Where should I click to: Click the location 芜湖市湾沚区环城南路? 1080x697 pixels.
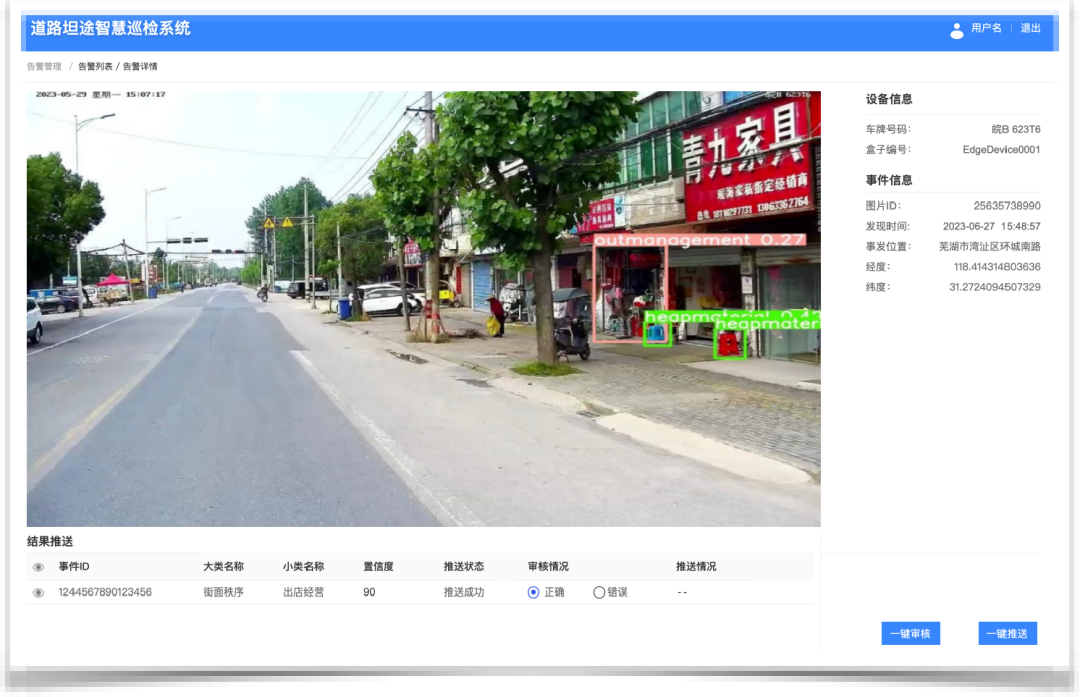click(990, 247)
